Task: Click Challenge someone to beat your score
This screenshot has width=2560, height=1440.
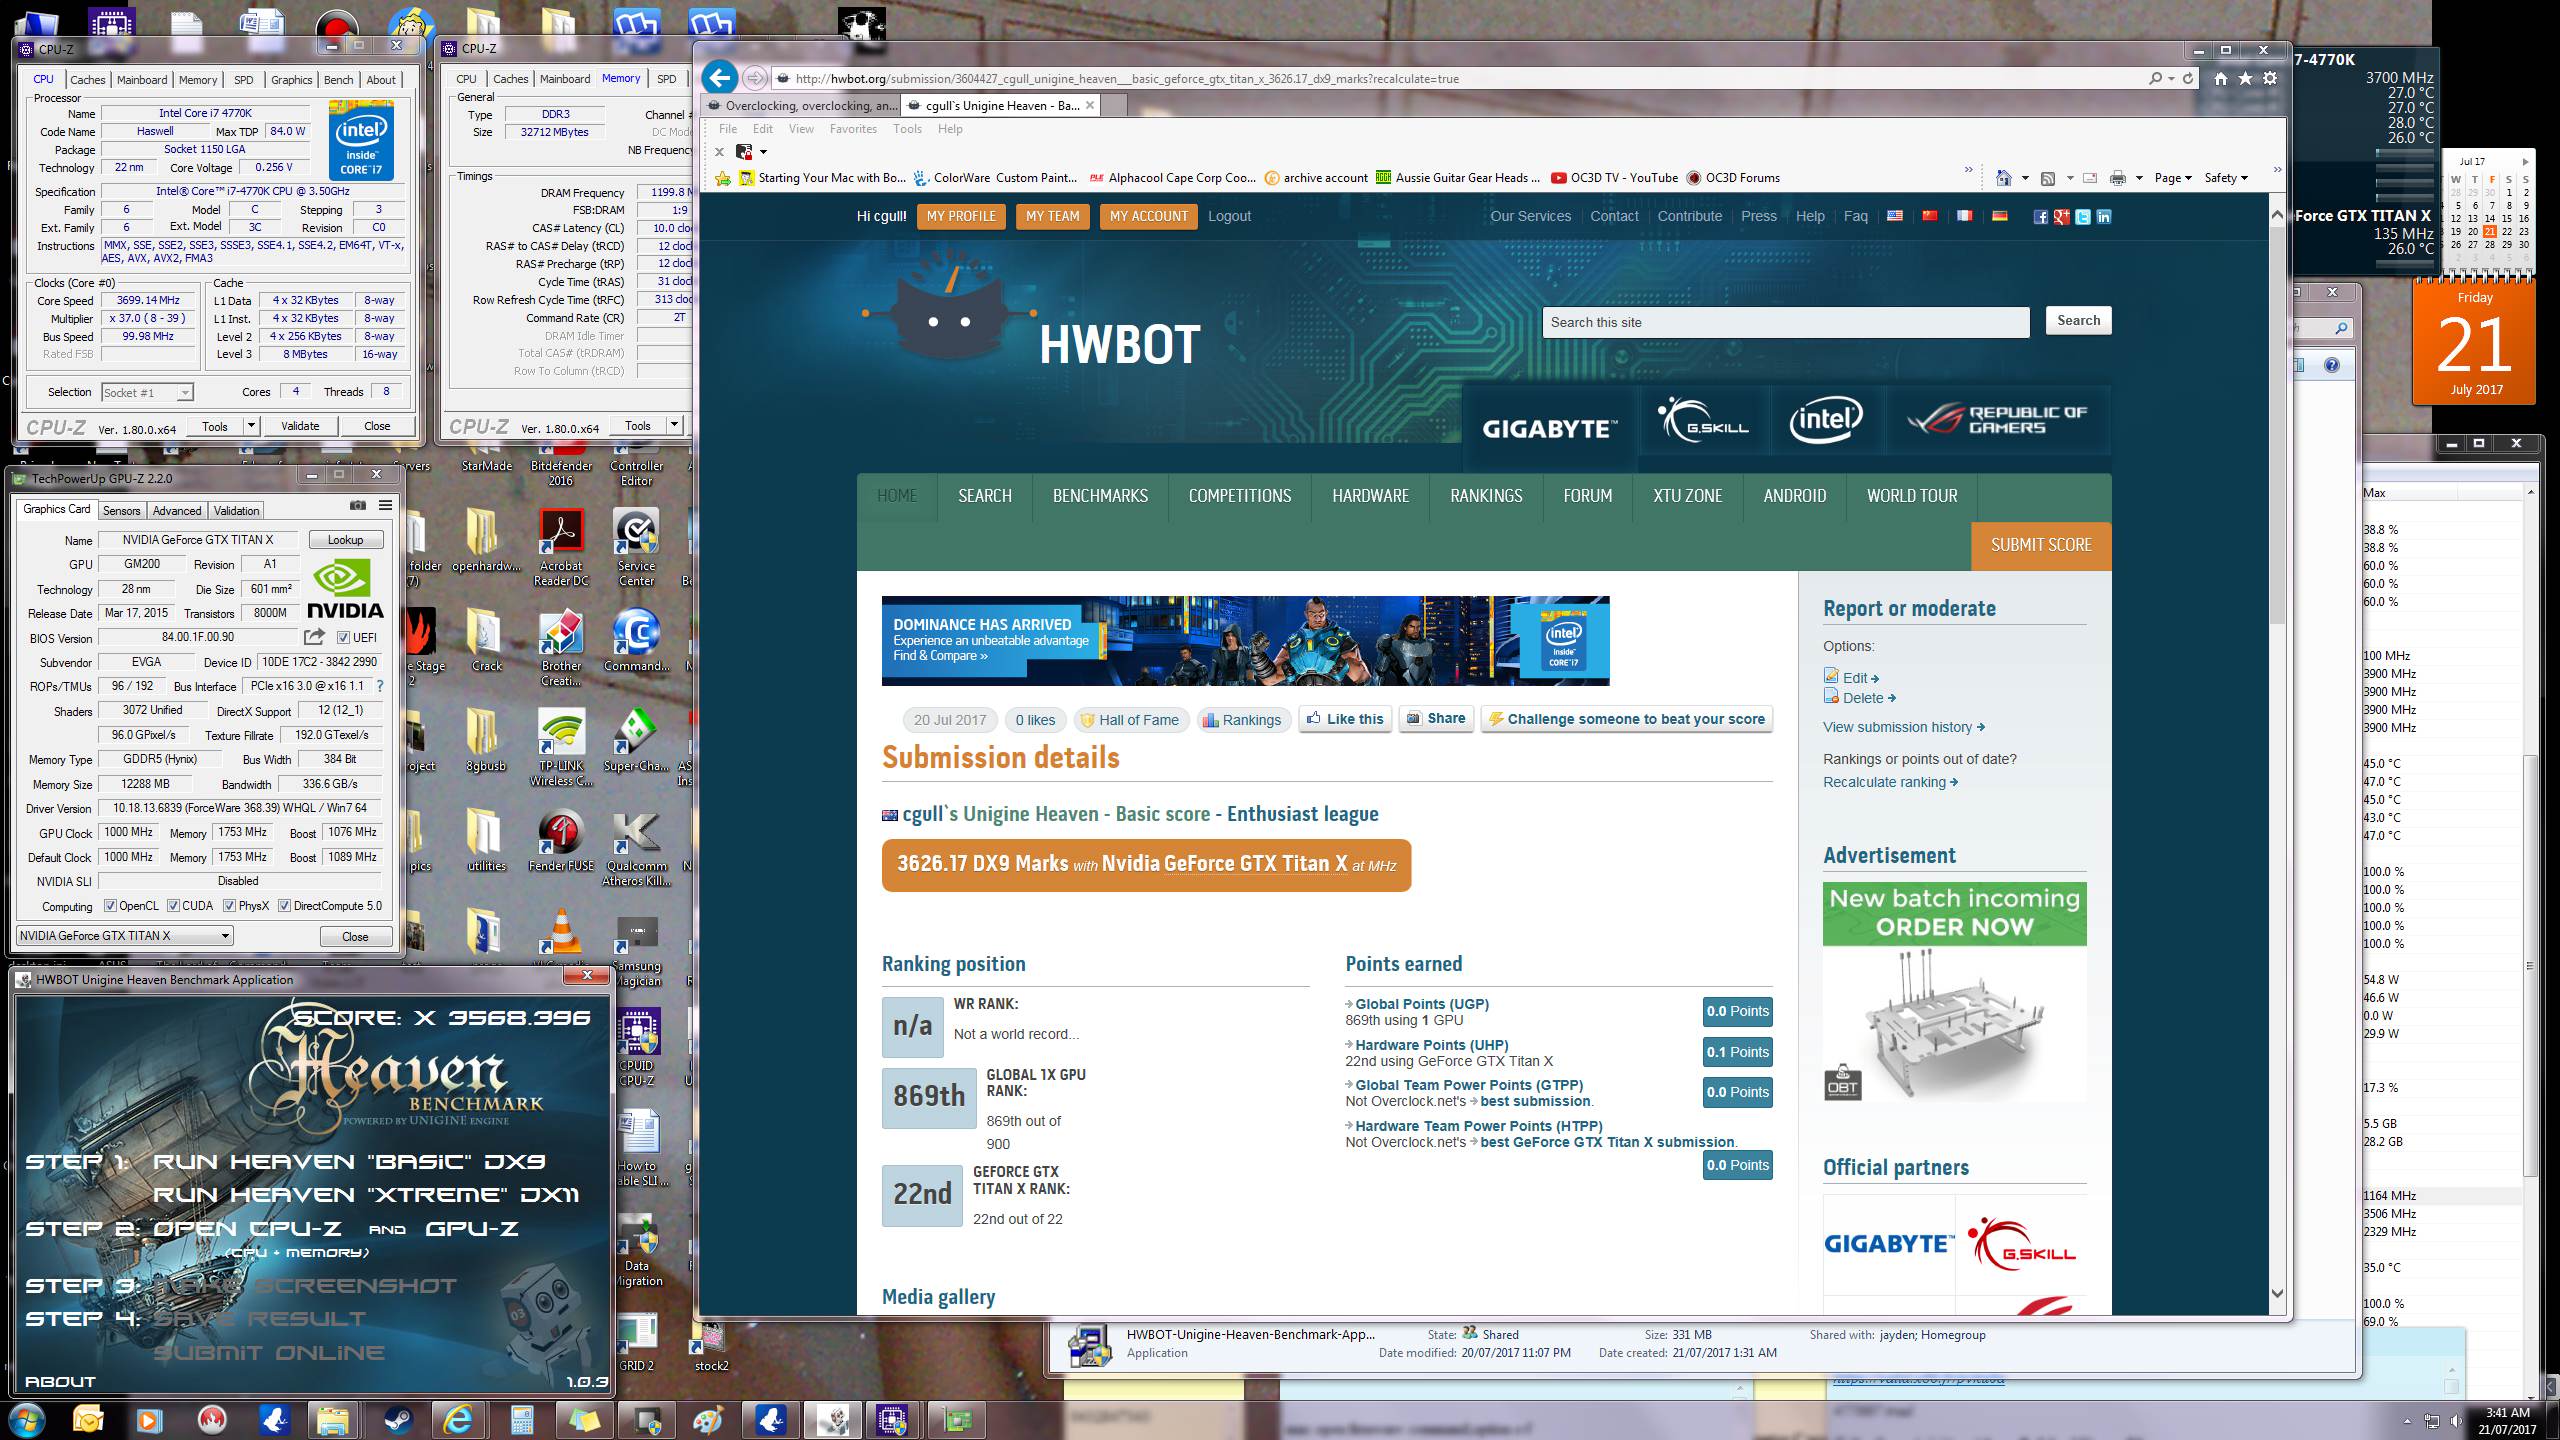Action: pyautogui.click(x=1626, y=719)
